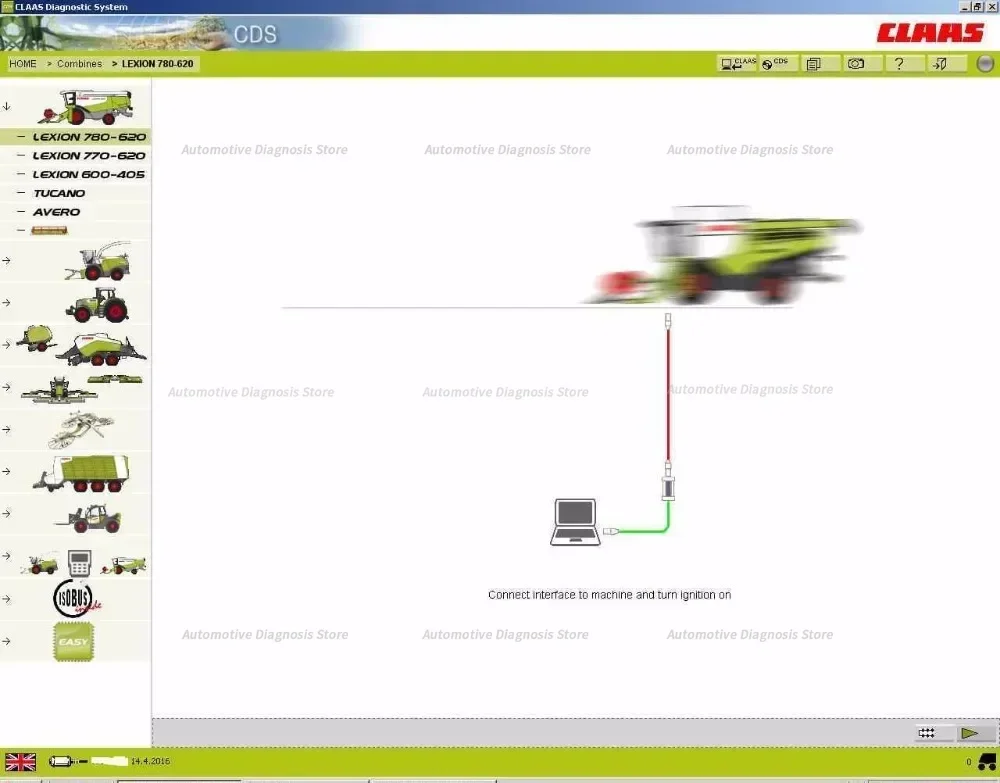This screenshot has width=1000, height=783.
Task: Go to HOME in the breadcrumb
Action: click(22, 64)
